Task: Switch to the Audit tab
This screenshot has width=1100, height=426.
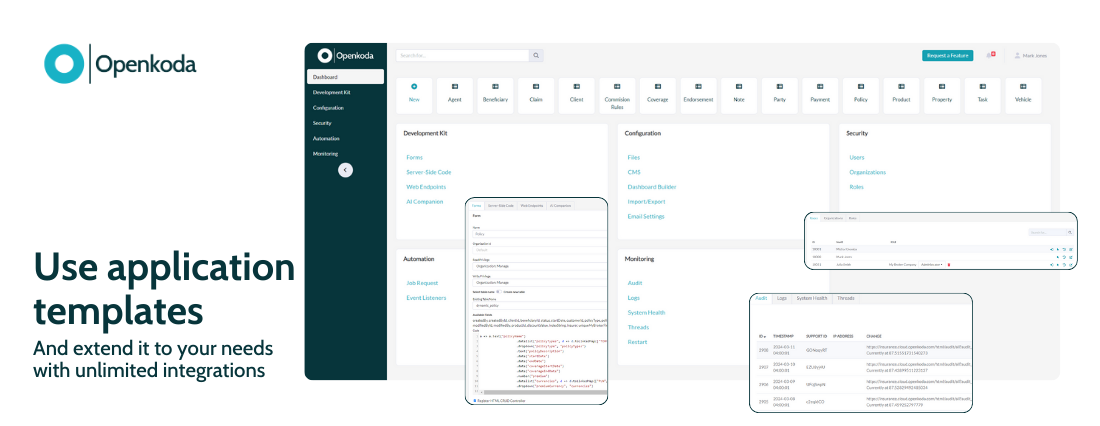Action: click(x=761, y=298)
